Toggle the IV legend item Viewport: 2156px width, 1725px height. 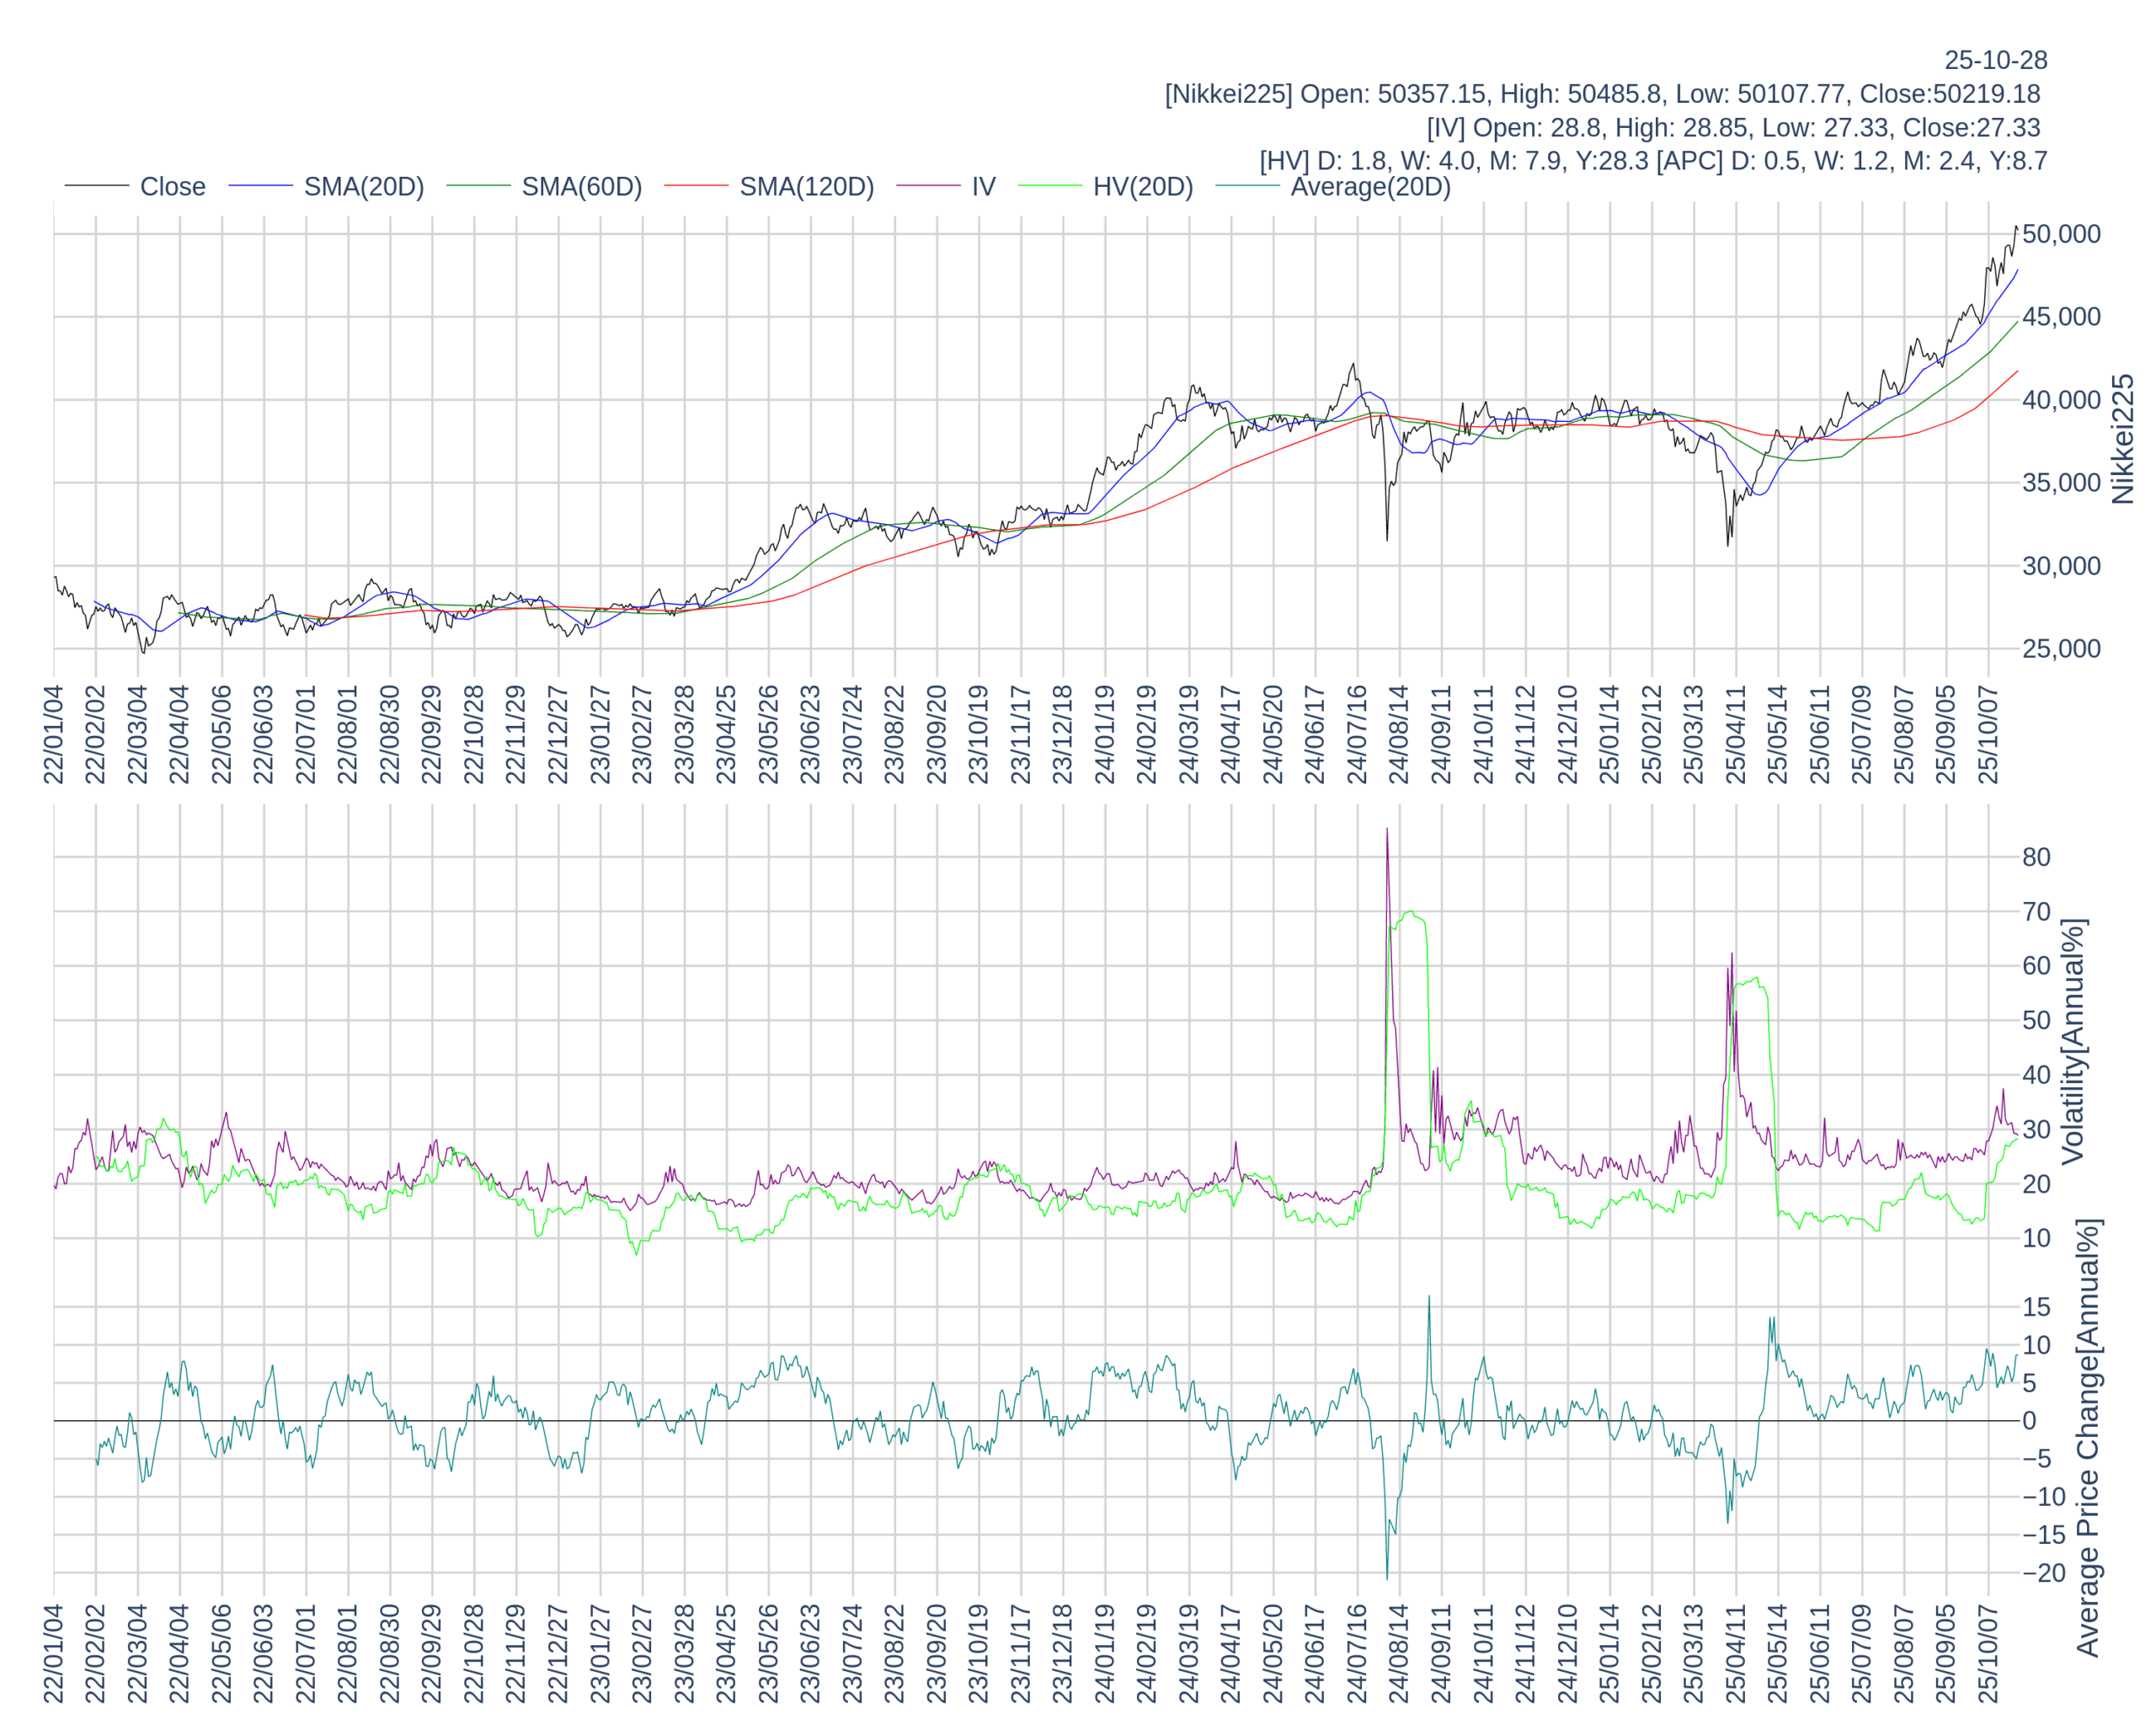(x=983, y=187)
